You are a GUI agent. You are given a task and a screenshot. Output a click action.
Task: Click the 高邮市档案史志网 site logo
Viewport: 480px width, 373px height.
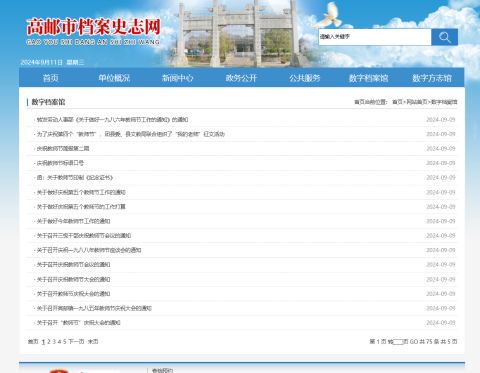click(93, 31)
